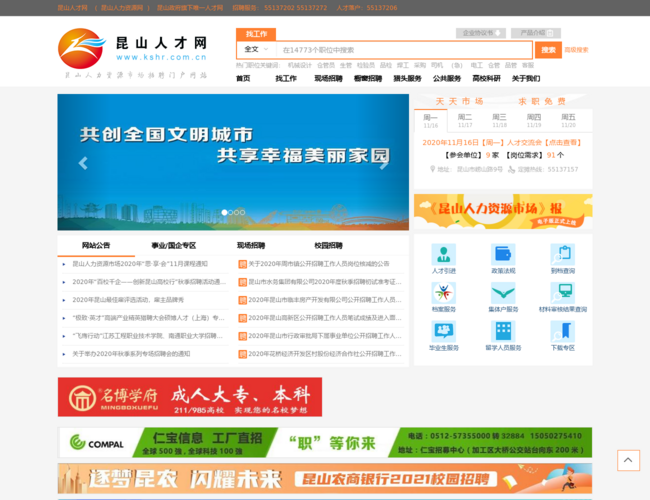Click orange icon beside 昆山市水务集团 notice

click(243, 282)
